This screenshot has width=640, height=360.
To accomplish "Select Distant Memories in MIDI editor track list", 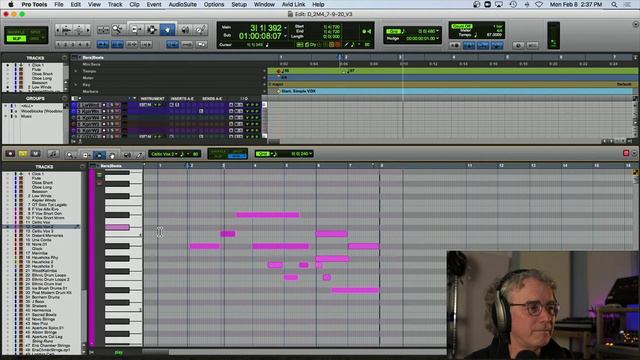I will 47,236.
